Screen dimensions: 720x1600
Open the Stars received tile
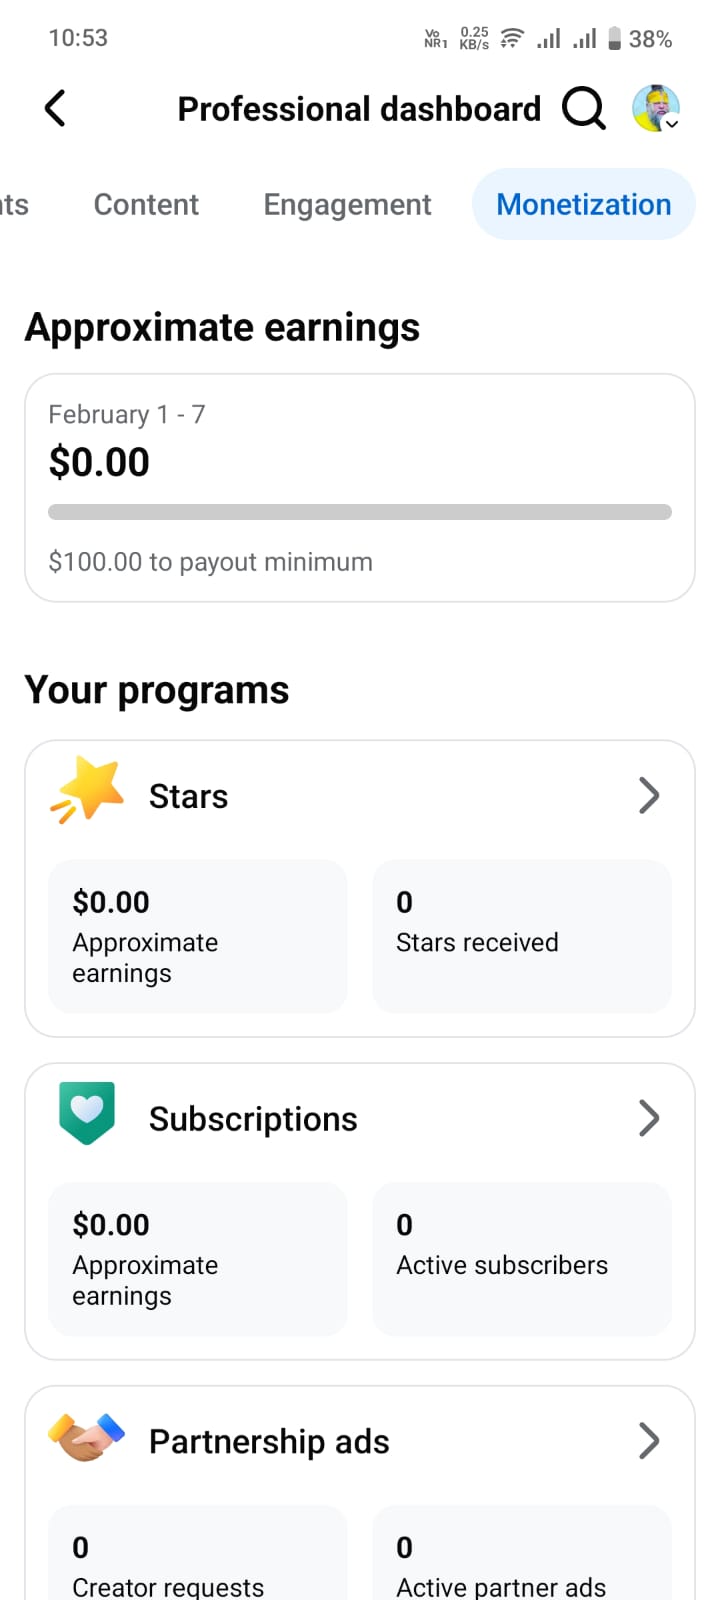[521, 936]
